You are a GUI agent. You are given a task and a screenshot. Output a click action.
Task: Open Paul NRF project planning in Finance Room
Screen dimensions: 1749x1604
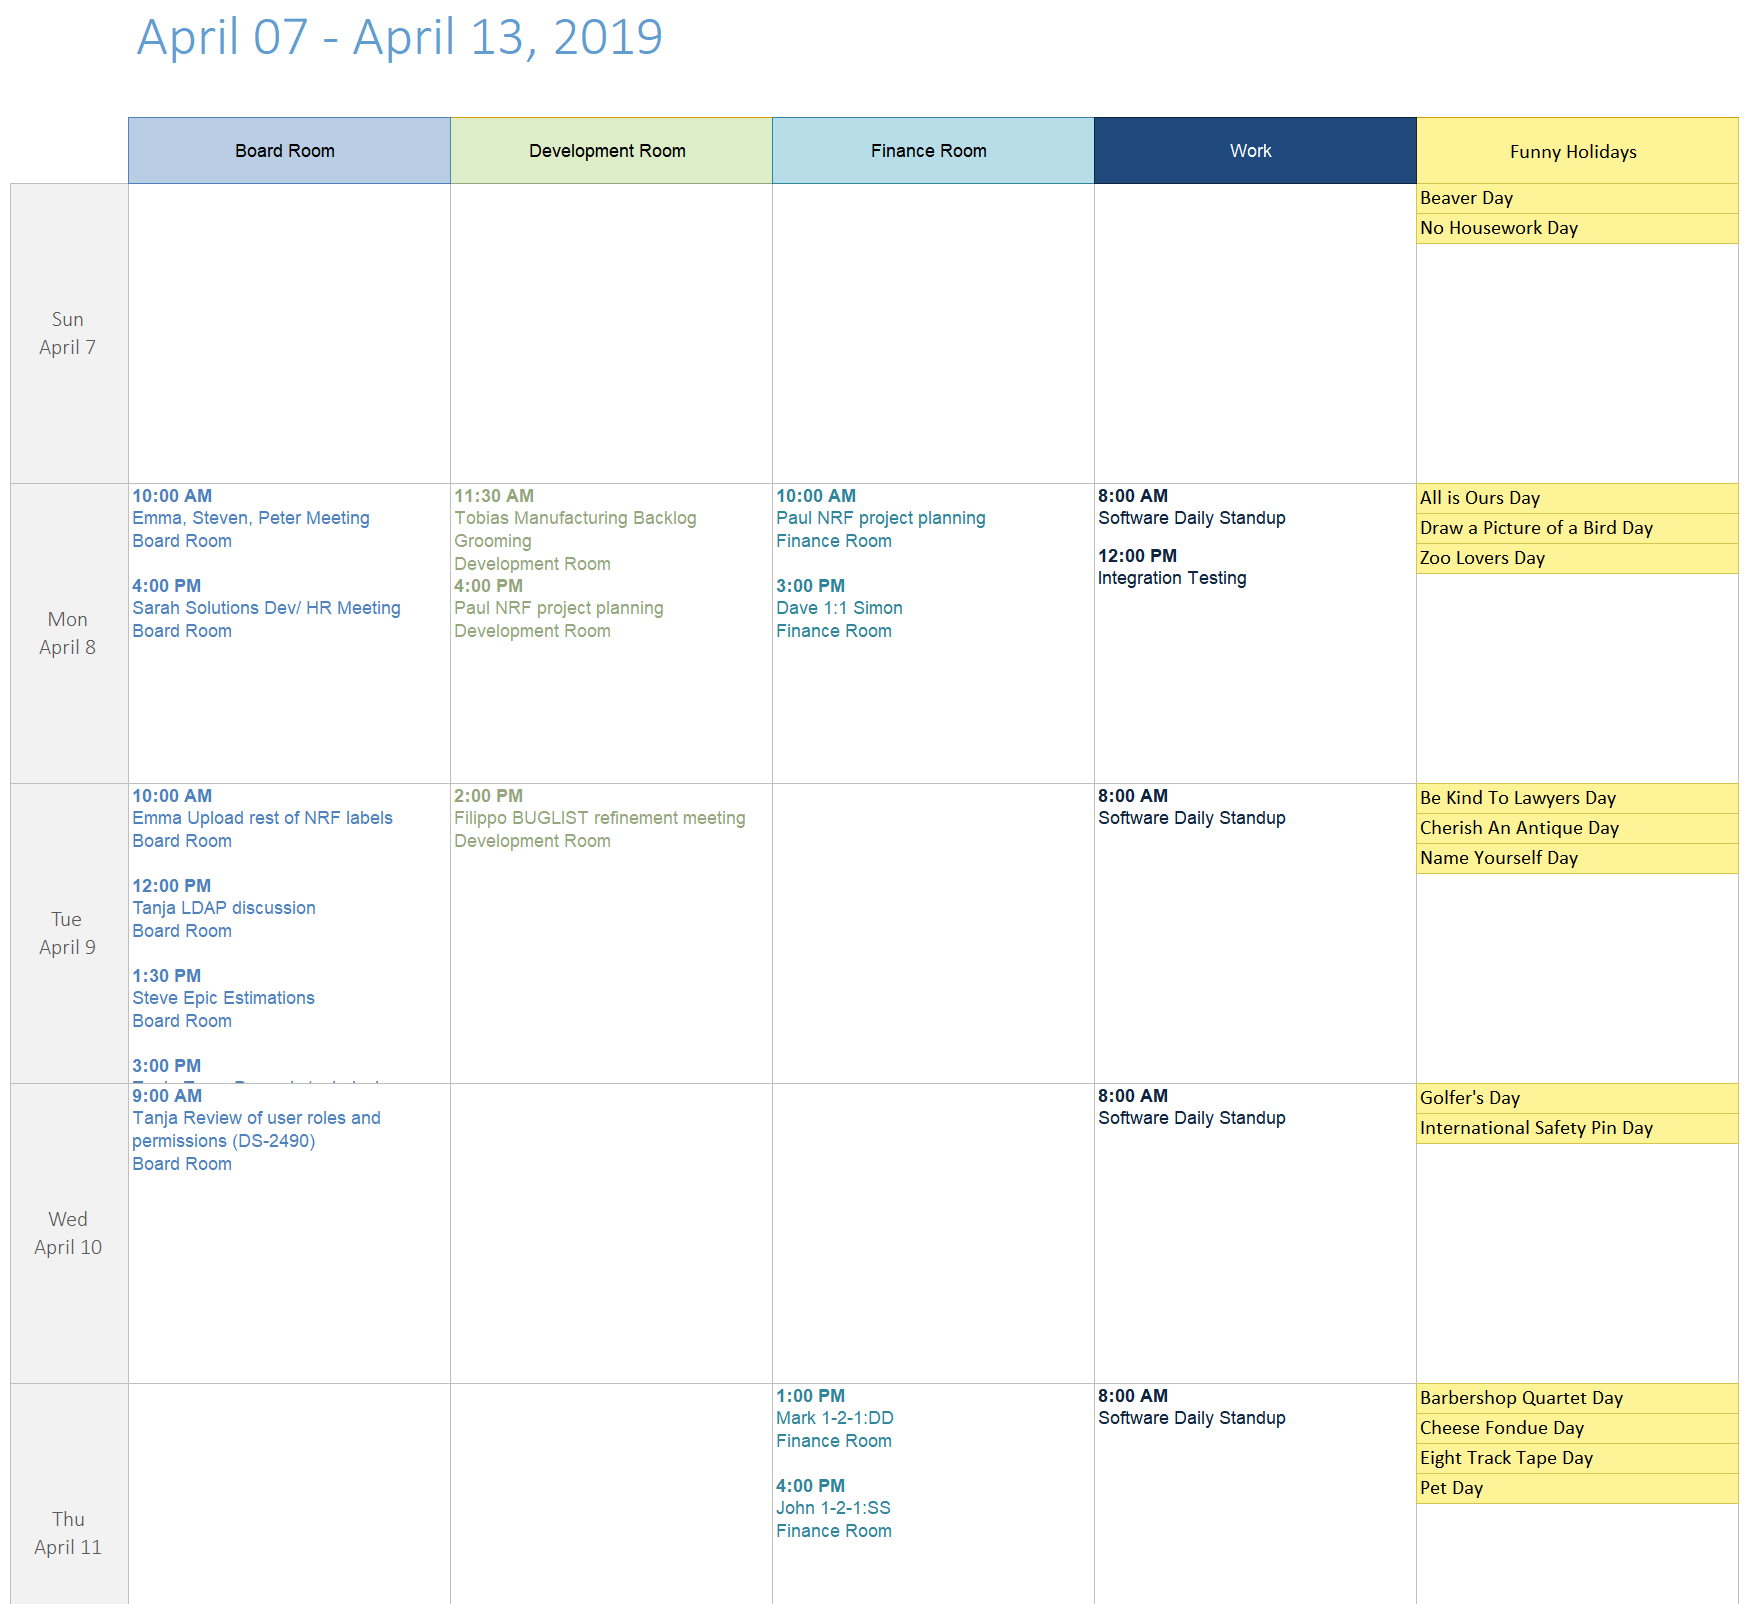pyautogui.click(x=881, y=518)
